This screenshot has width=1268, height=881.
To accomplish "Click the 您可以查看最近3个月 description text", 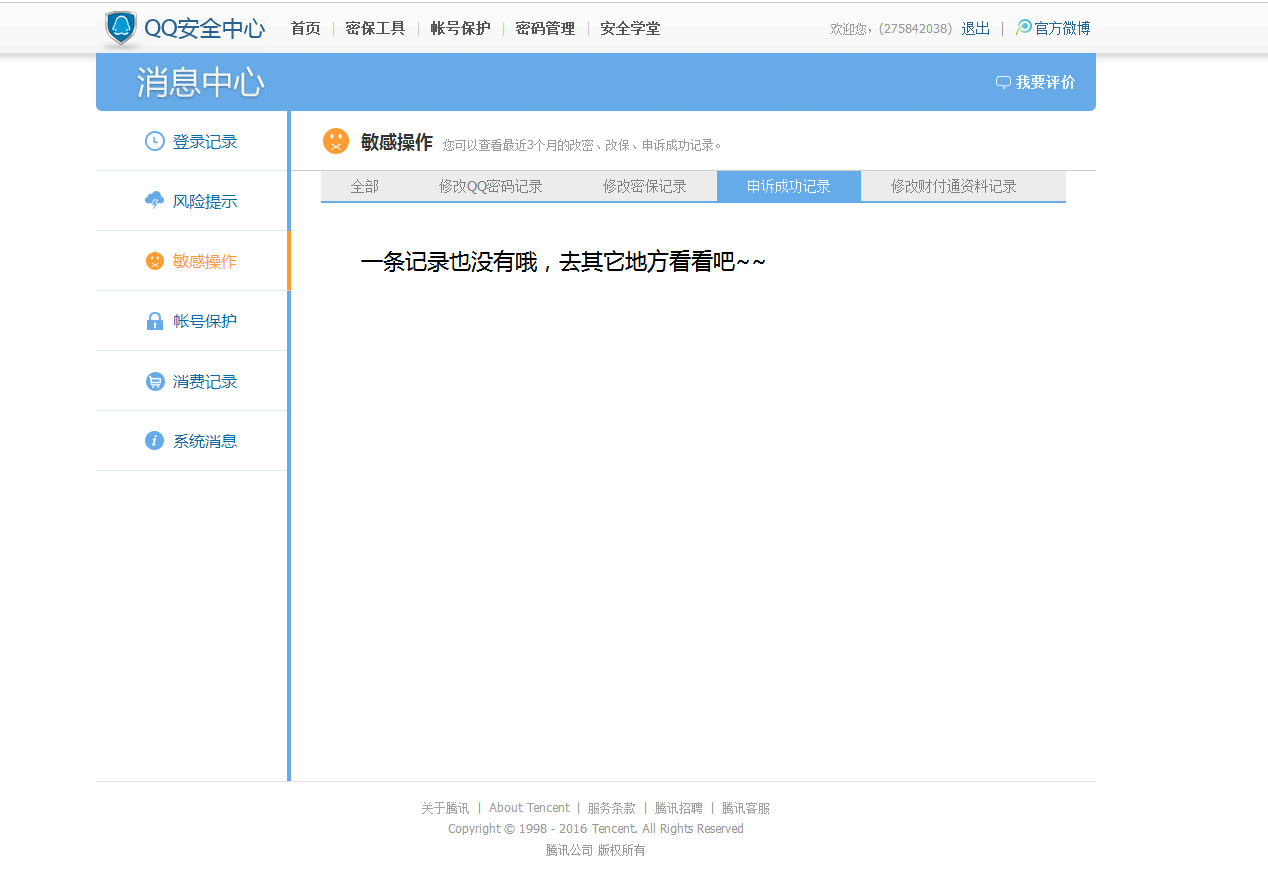I will coord(582,145).
